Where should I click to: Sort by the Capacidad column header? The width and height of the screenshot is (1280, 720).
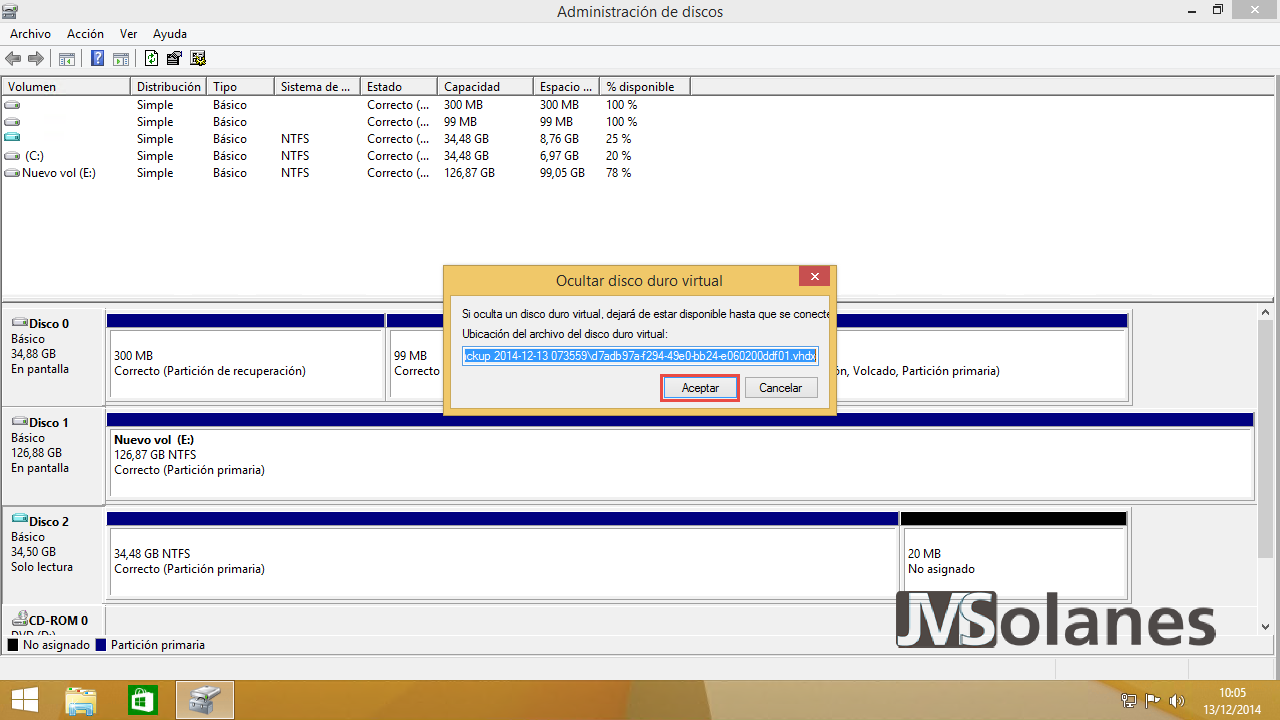point(485,87)
